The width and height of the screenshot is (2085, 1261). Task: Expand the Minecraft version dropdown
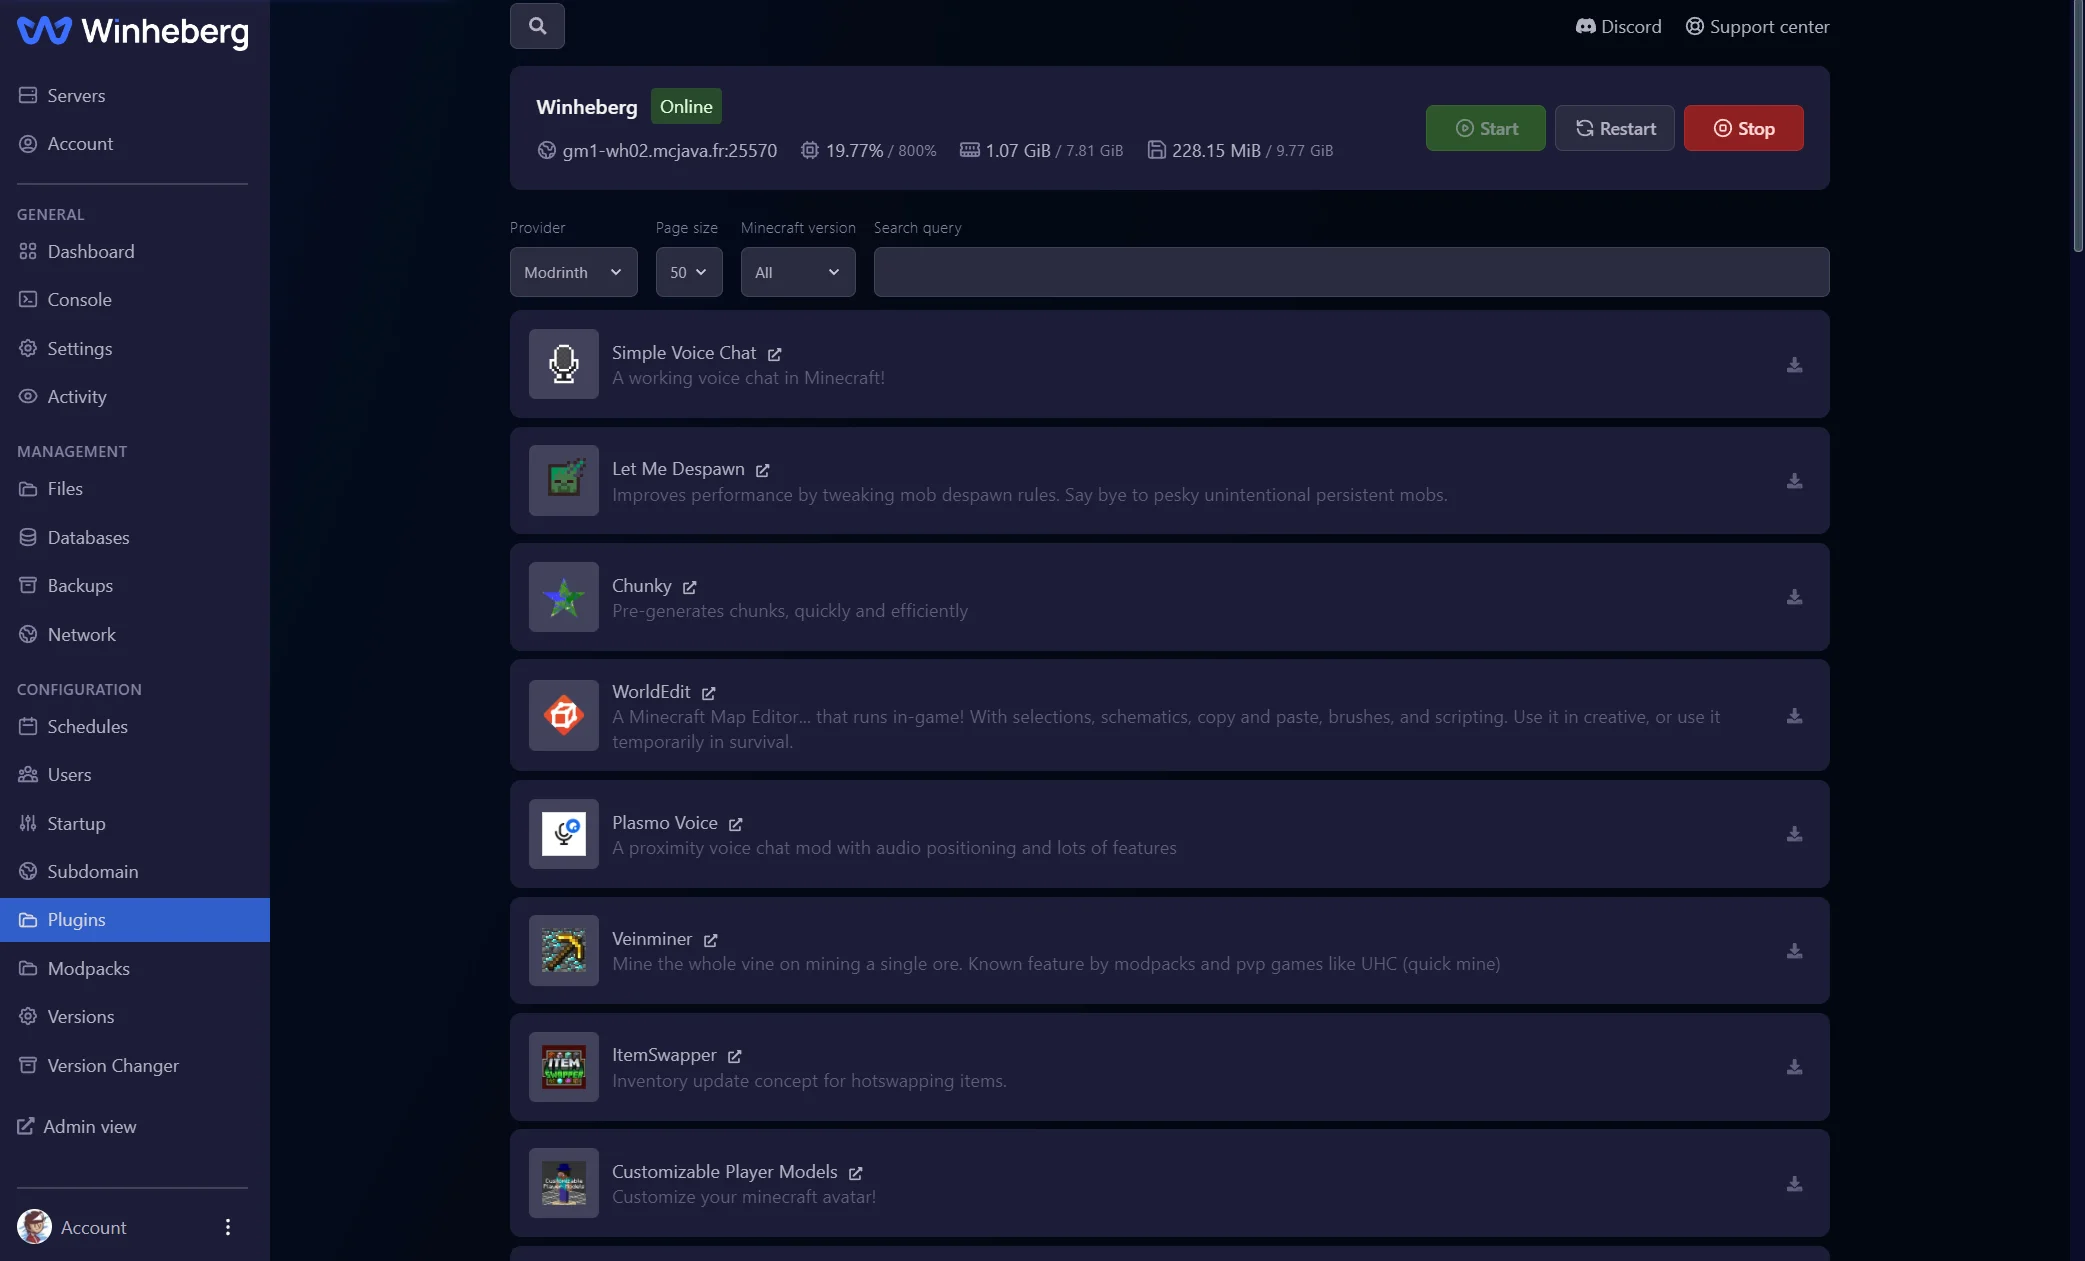pos(797,272)
